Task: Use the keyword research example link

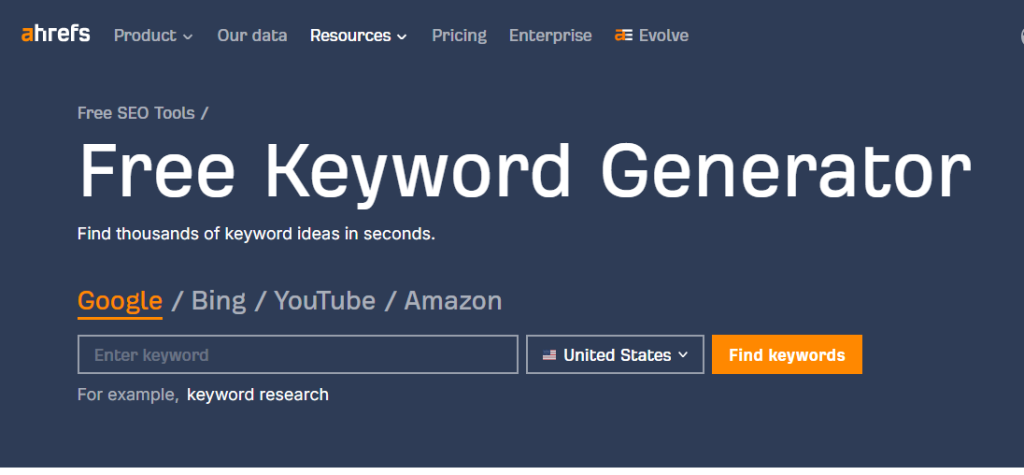Action: point(257,394)
